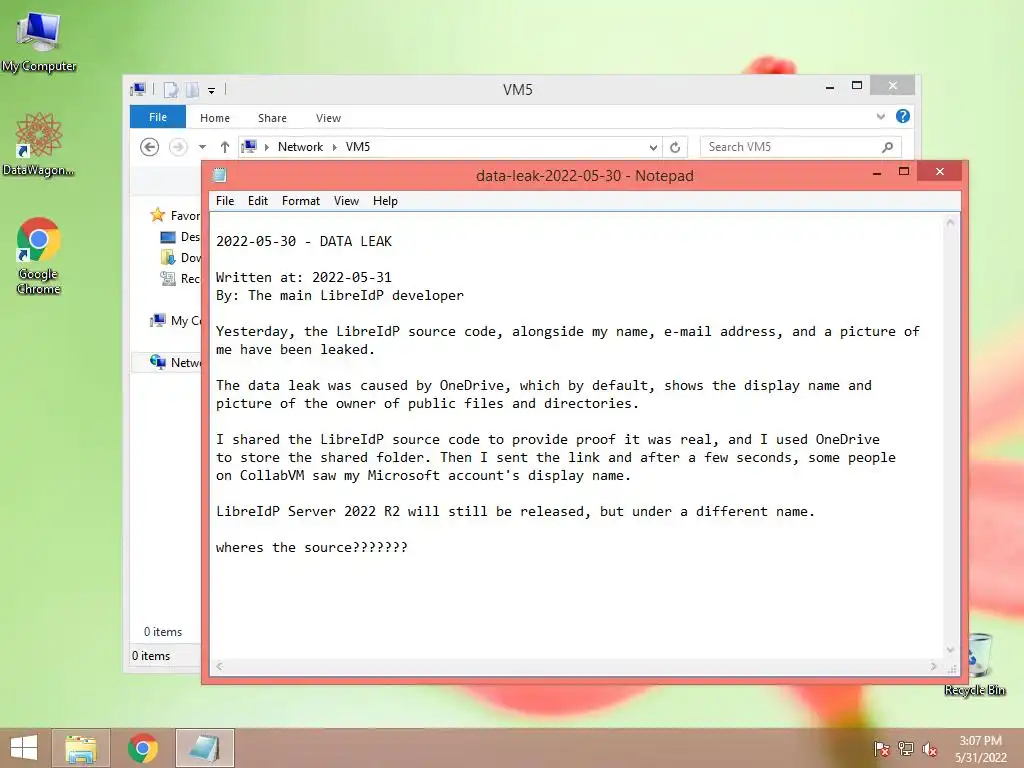This screenshot has height=768, width=1024.
Task: Maximize the Notepad window
Action: [x=904, y=172]
